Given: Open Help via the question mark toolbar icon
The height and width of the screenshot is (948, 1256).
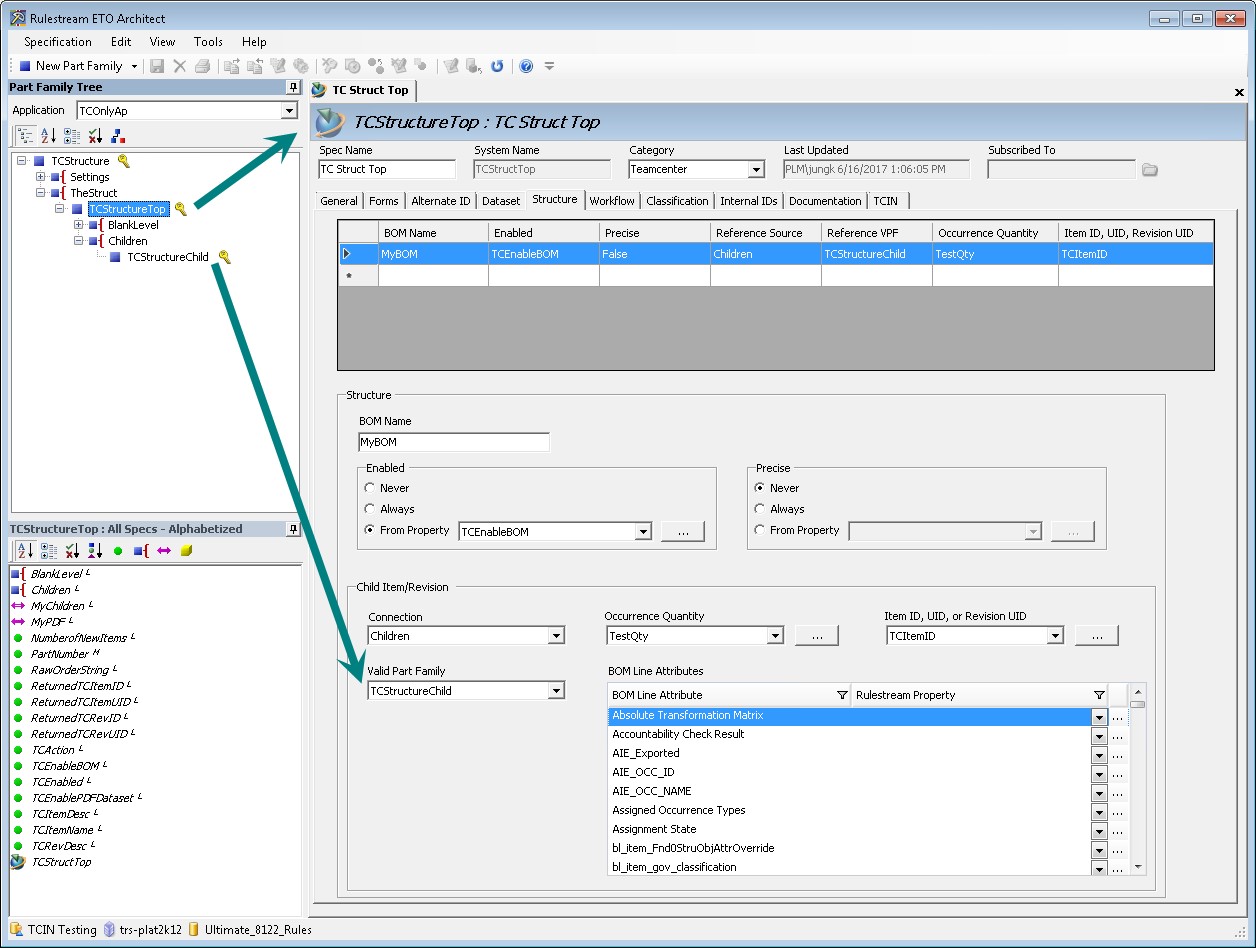Looking at the screenshot, I should [525, 66].
